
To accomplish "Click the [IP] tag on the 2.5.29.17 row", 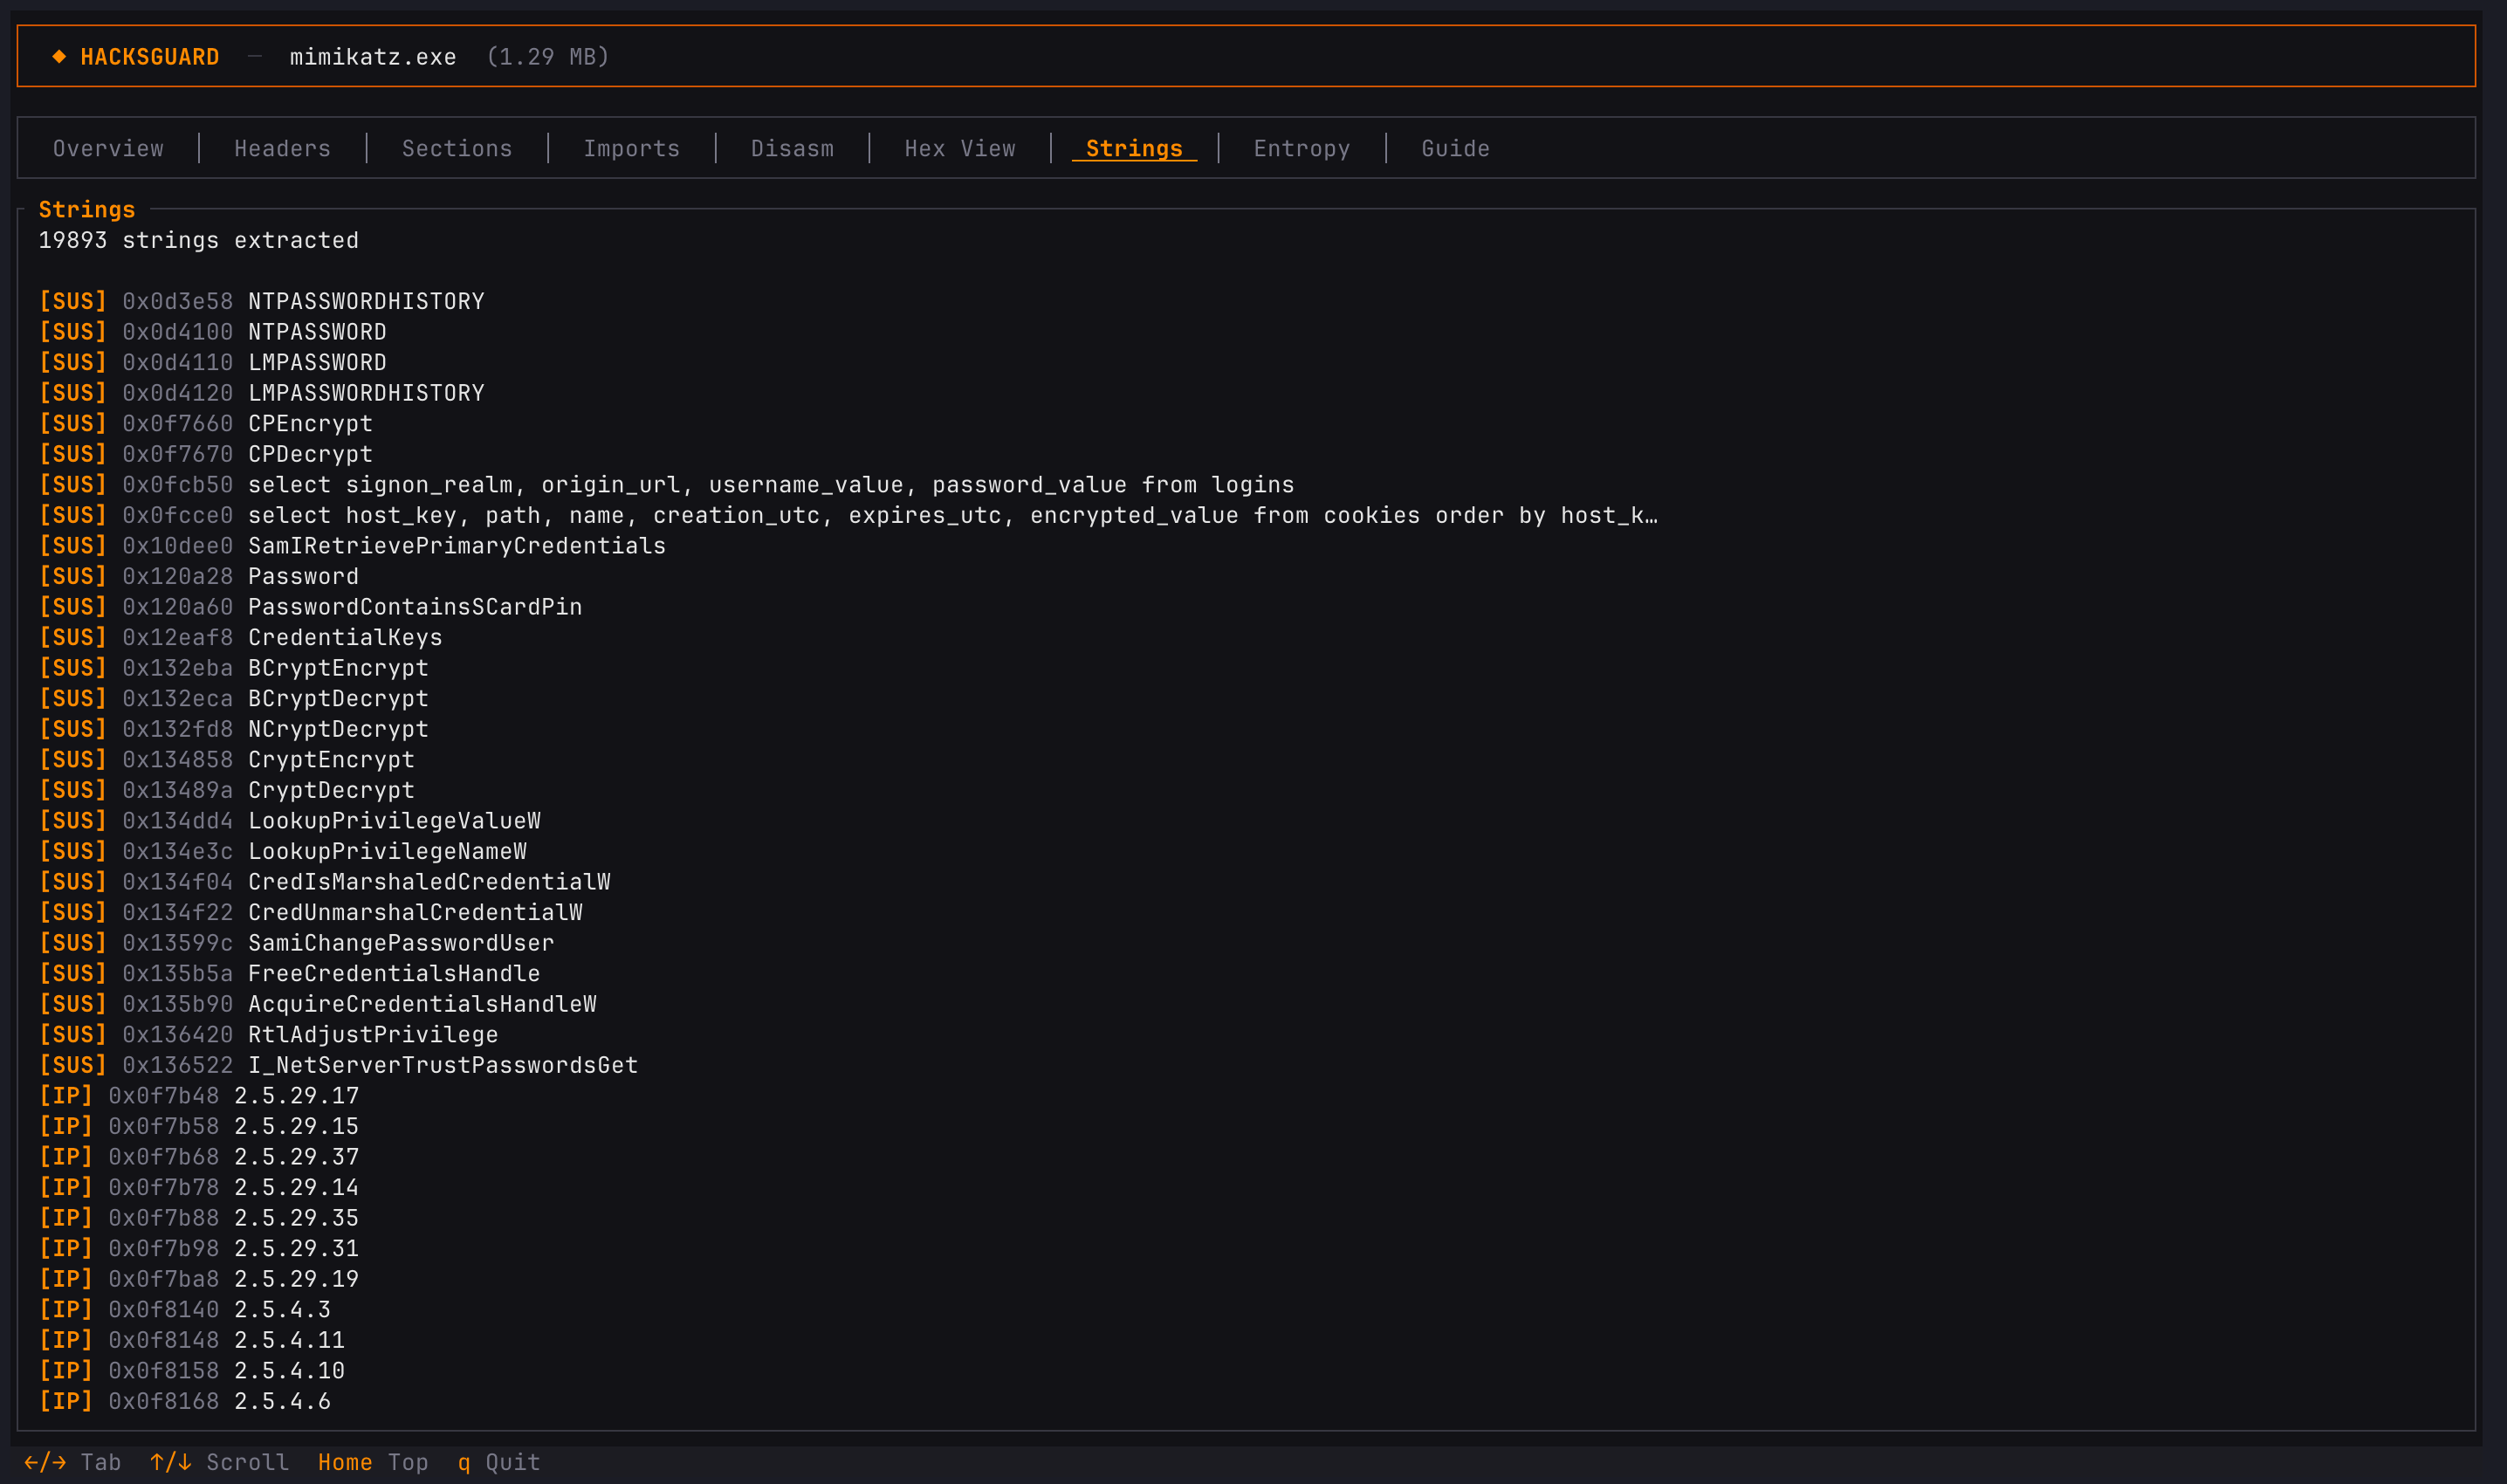I will coord(66,1096).
